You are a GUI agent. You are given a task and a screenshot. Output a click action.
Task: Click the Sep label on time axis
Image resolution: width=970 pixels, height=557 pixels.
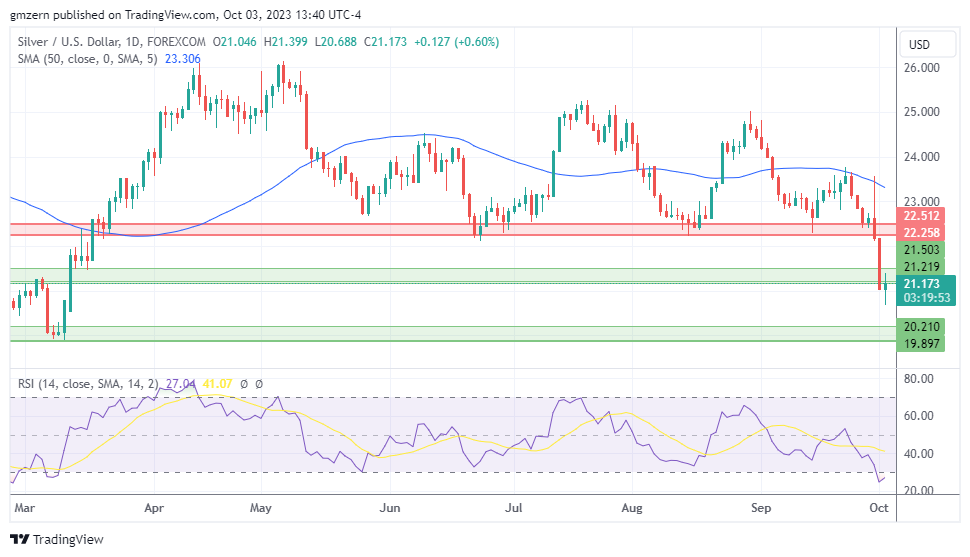pos(761,508)
